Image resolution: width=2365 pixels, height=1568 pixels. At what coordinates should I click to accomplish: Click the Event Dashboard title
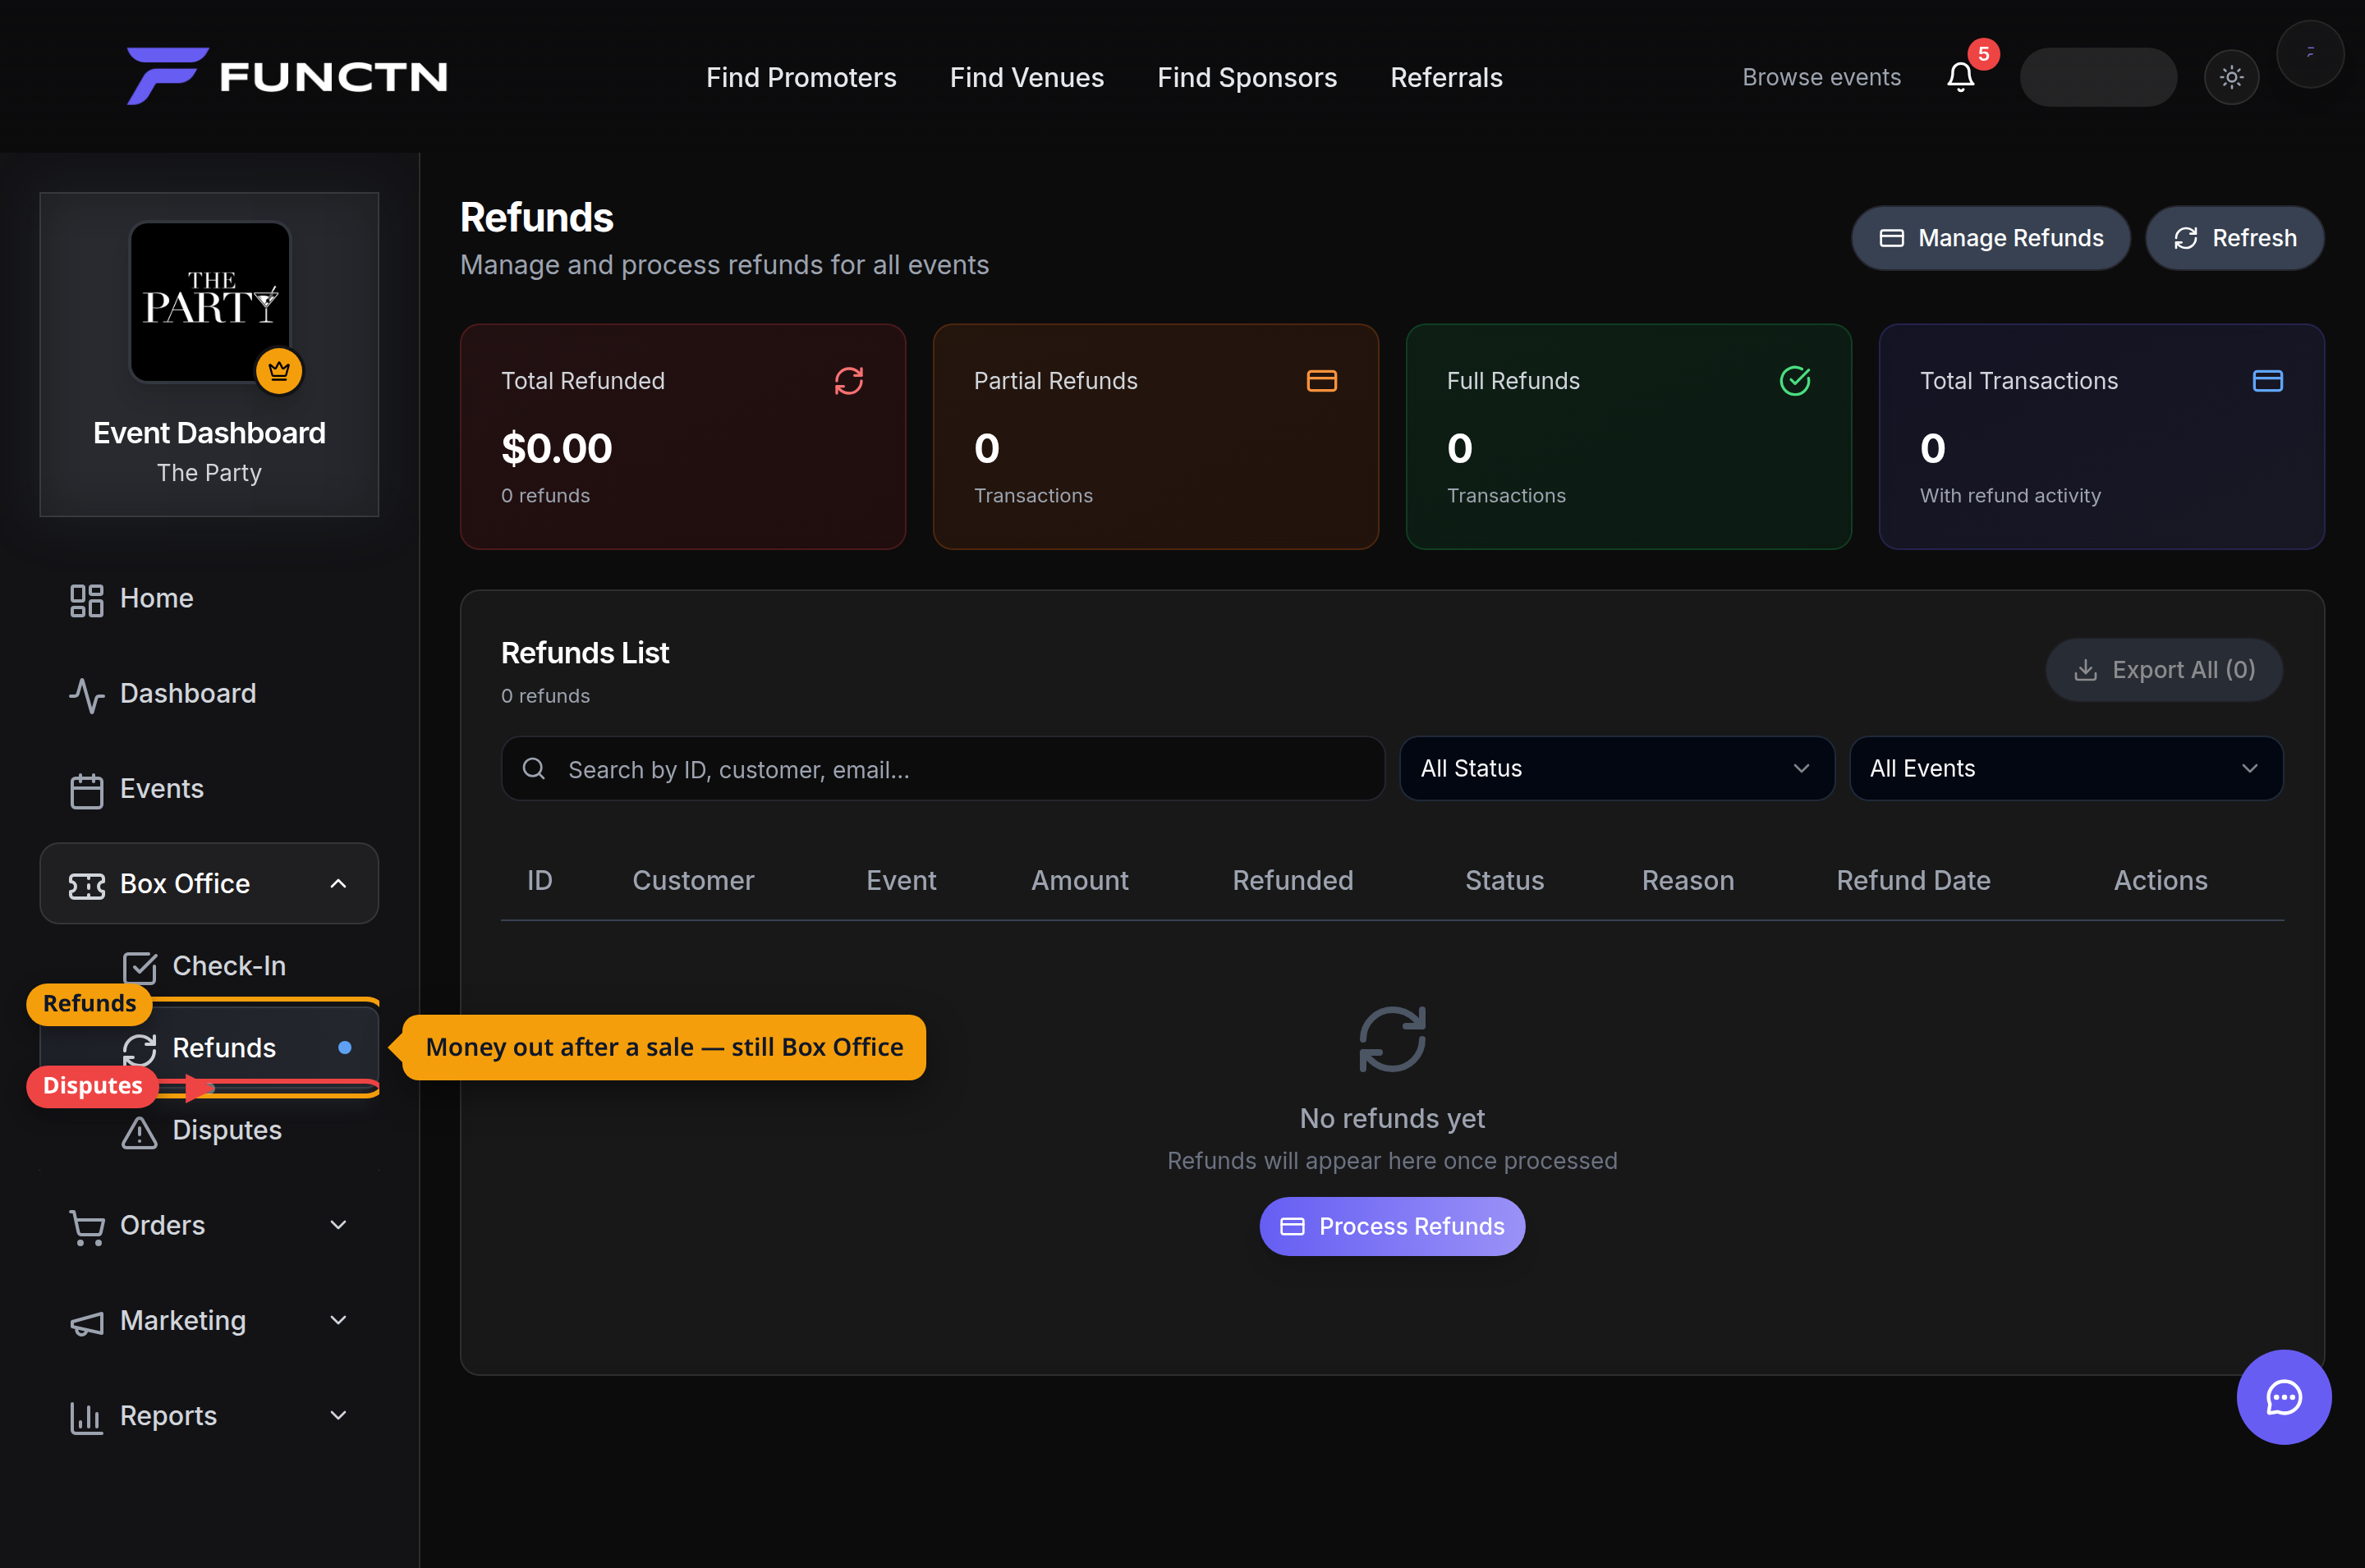tap(209, 433)
